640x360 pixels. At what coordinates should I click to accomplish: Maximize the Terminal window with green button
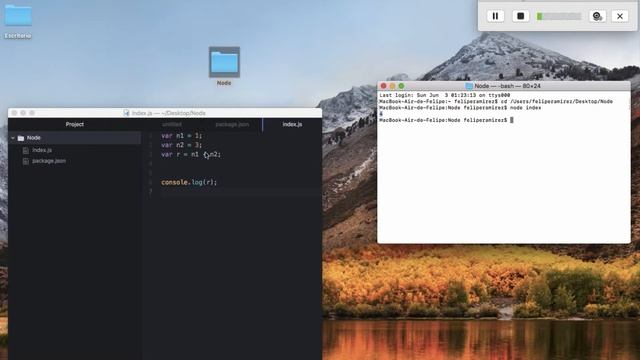coord(401,86)
